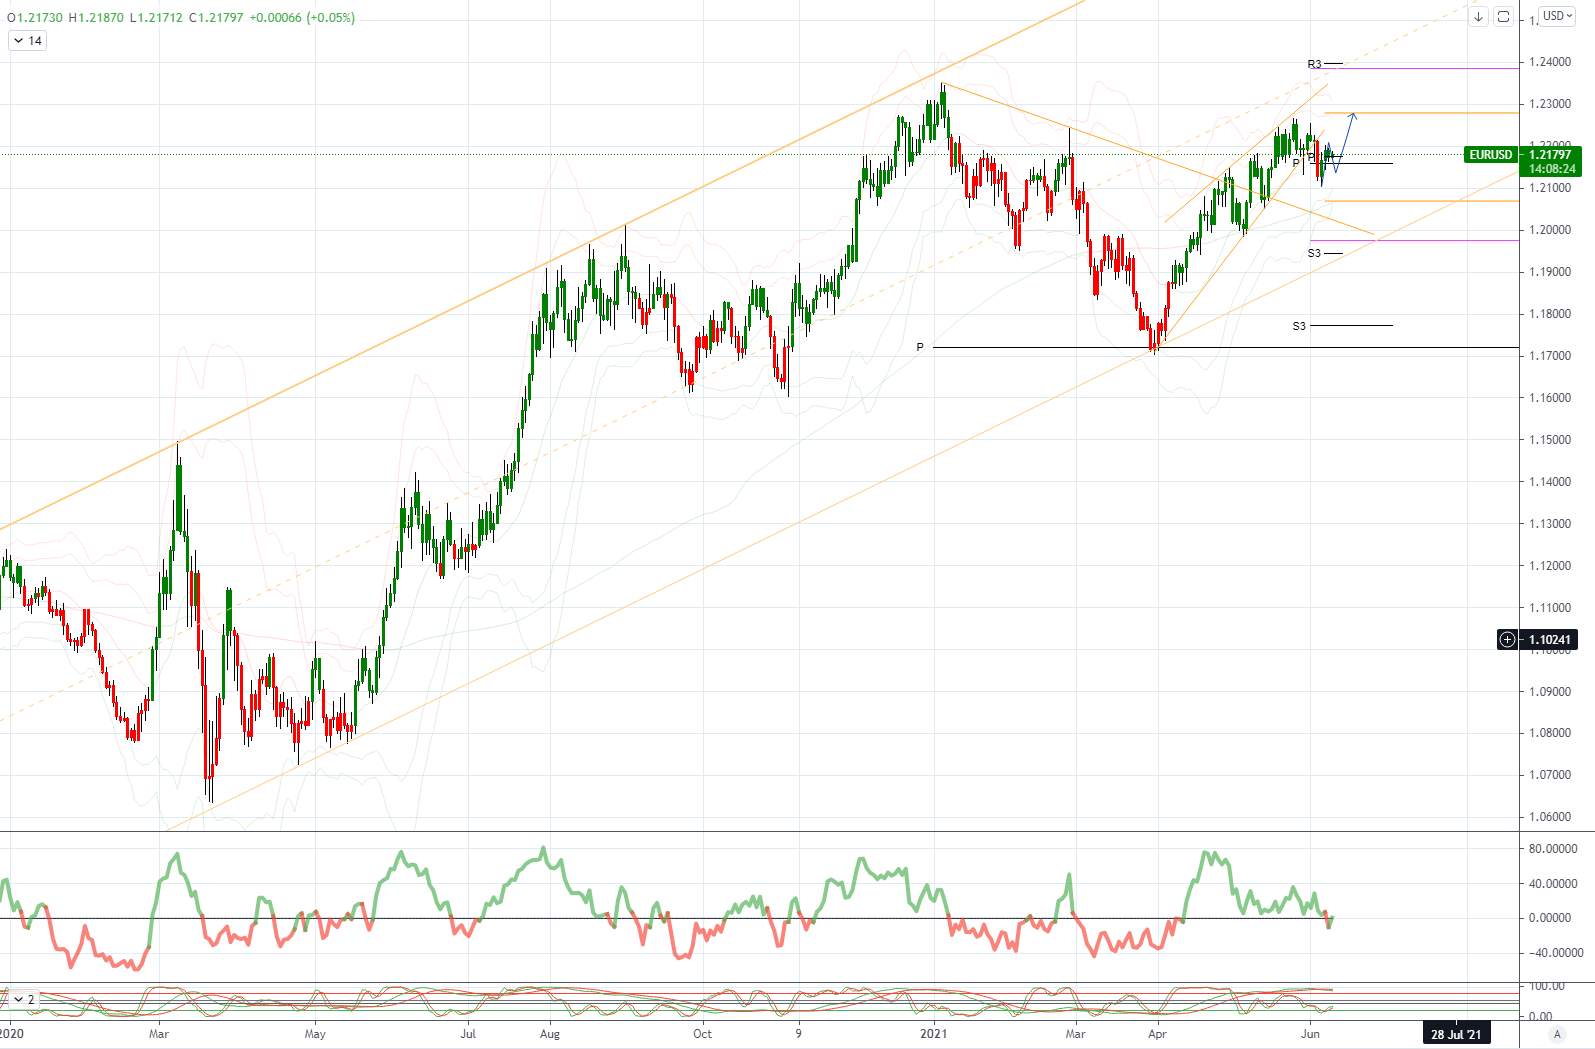Expand the 14 indicators legend toggle
The image size is (1595, 1049).
tap(27, 41)
